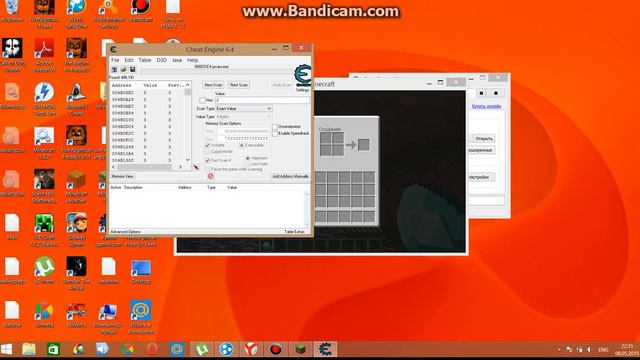Toggle the CopyOnWrite checkbox
Image resolution: width=640 pixels, height=360 pixels.
[x=207, y=152]
